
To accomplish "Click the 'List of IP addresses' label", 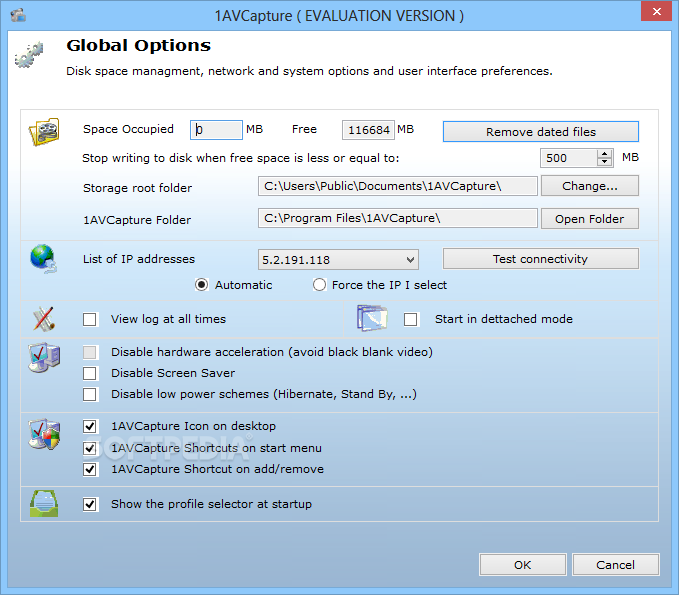I will (x=139, y=259).
